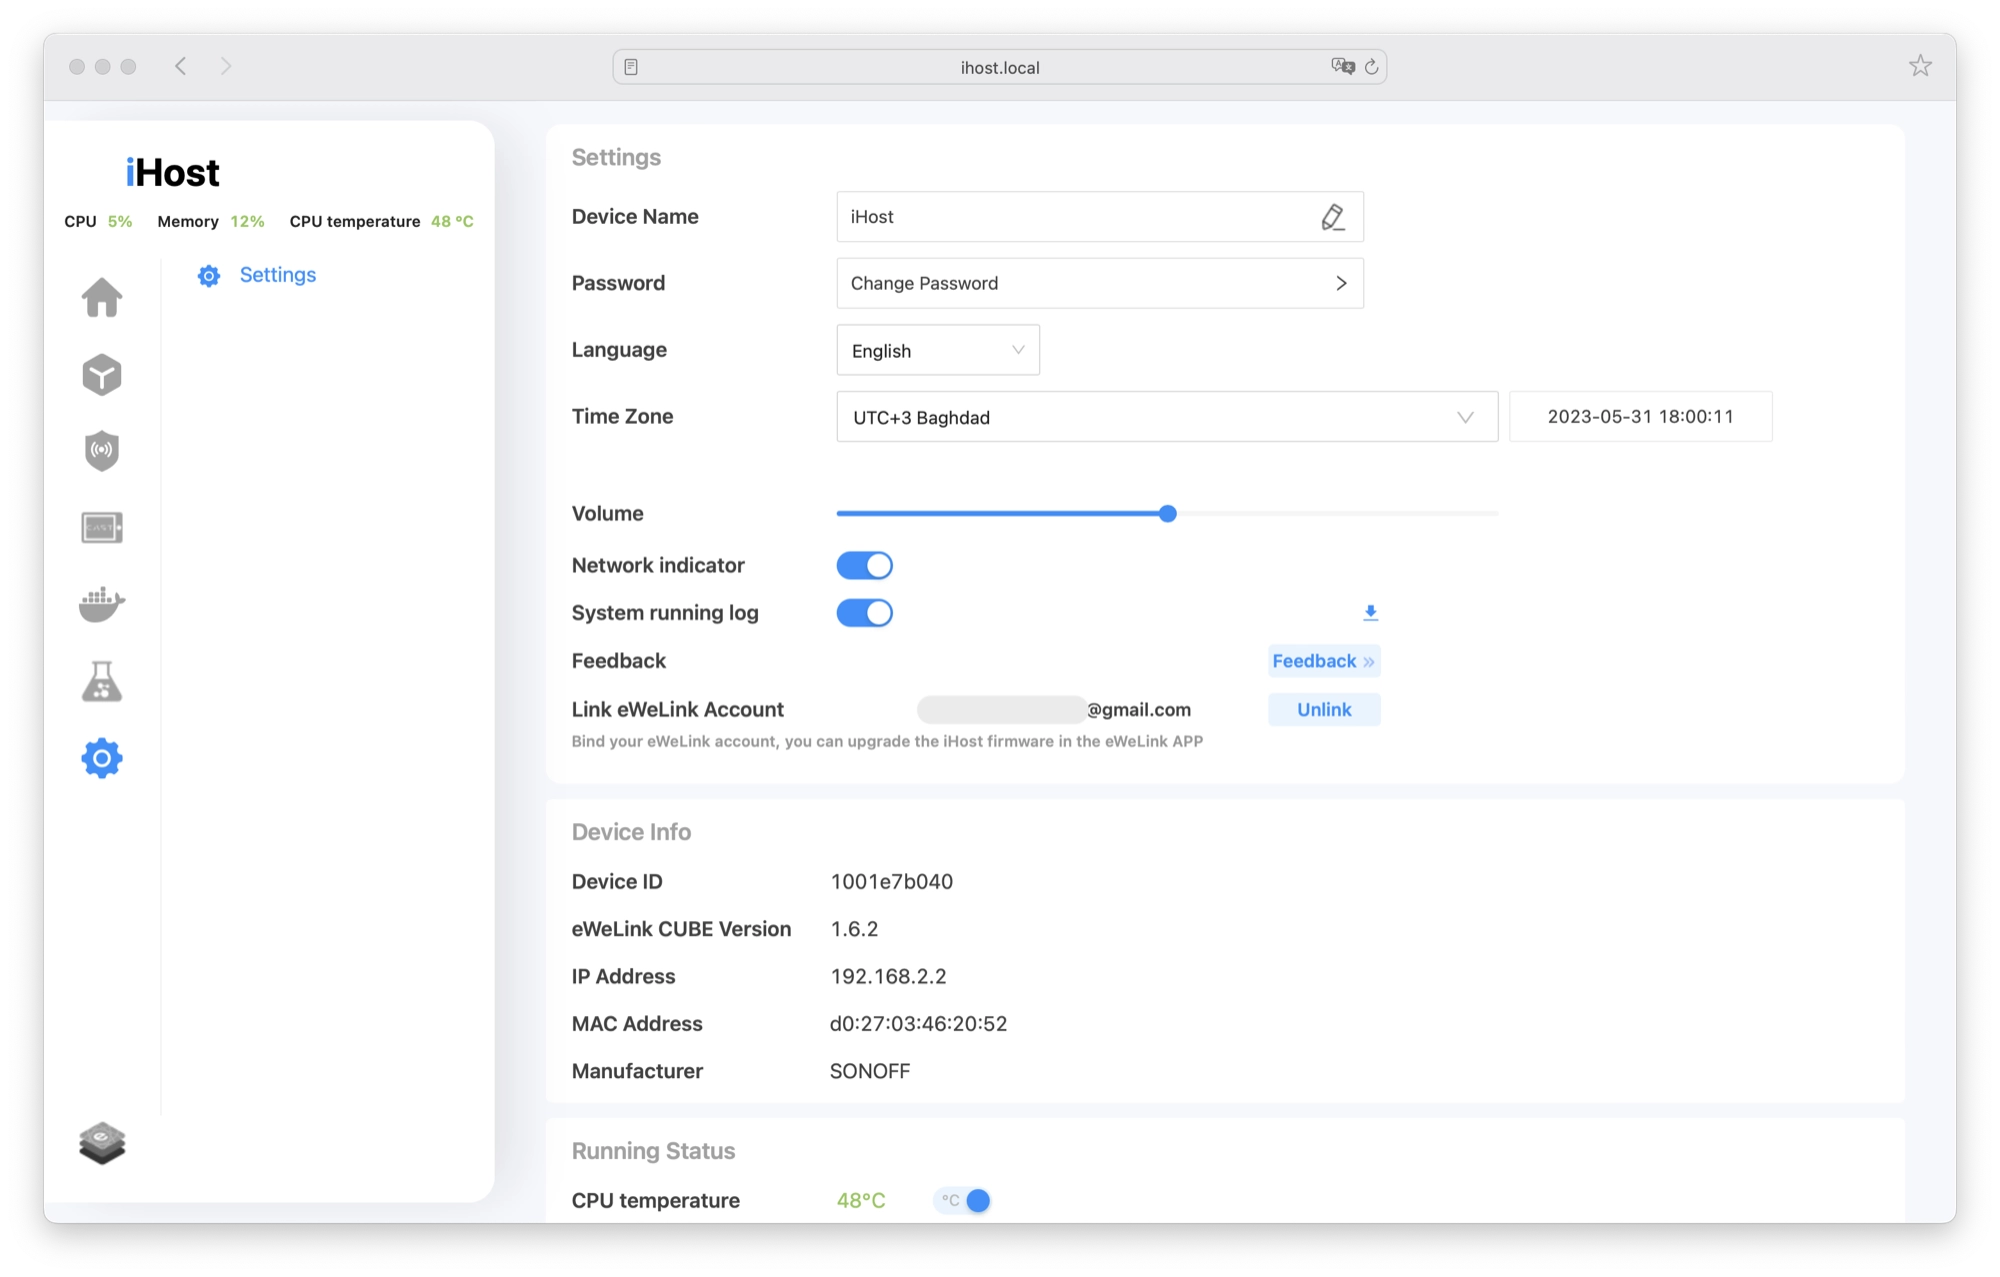Viewport: 2000px width, 1277px height.
Task: Click the CUBE version value 1.6.2
Action: coord(854,929)
